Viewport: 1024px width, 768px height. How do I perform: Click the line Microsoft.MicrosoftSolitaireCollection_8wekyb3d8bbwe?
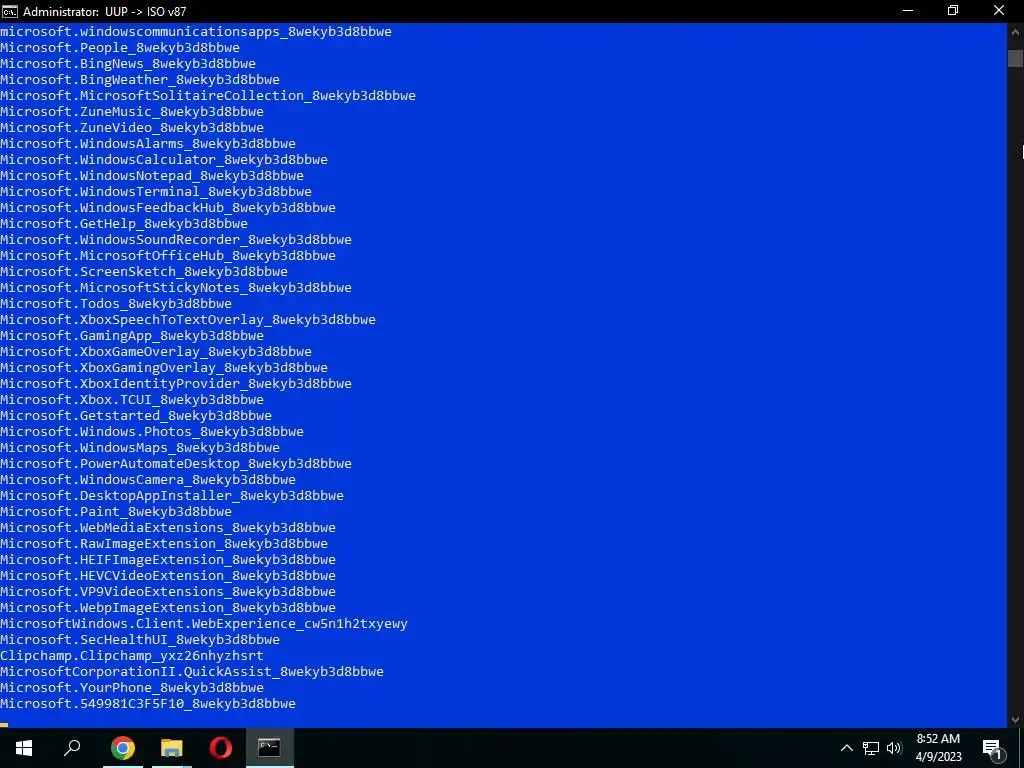[208, 96]
